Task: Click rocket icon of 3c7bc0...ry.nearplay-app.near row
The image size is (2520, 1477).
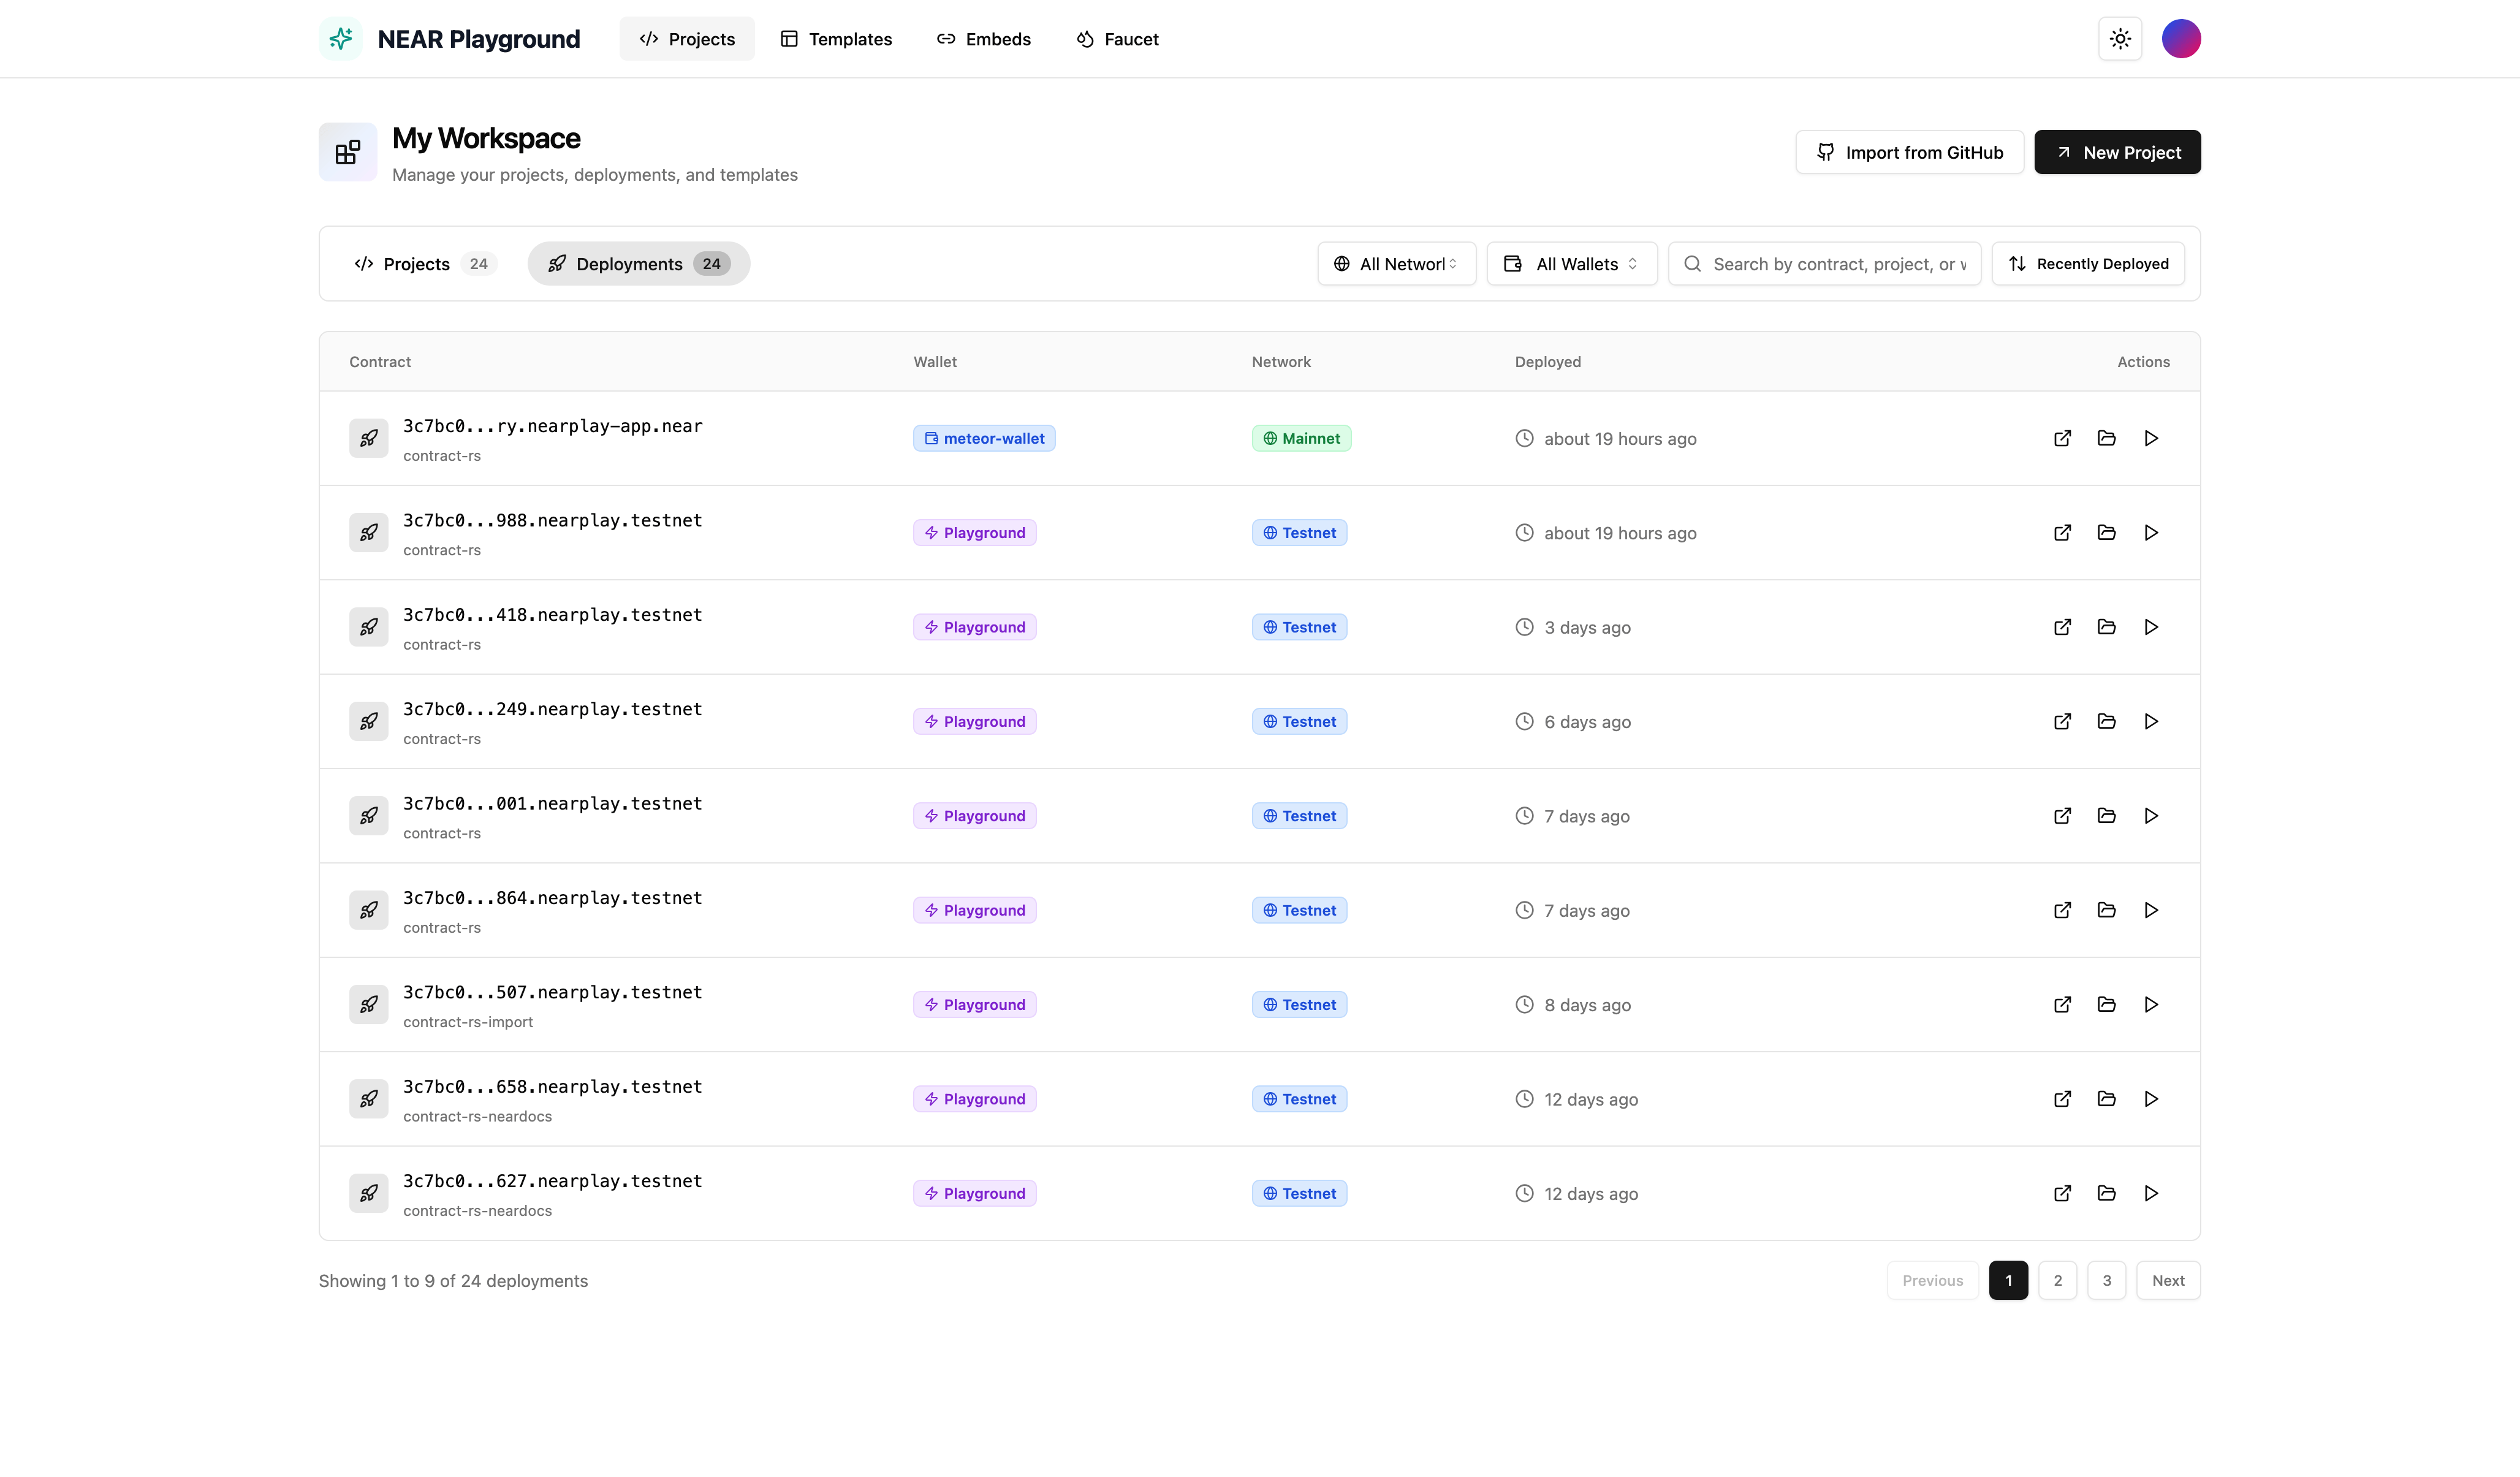Action: click(369, 438)
